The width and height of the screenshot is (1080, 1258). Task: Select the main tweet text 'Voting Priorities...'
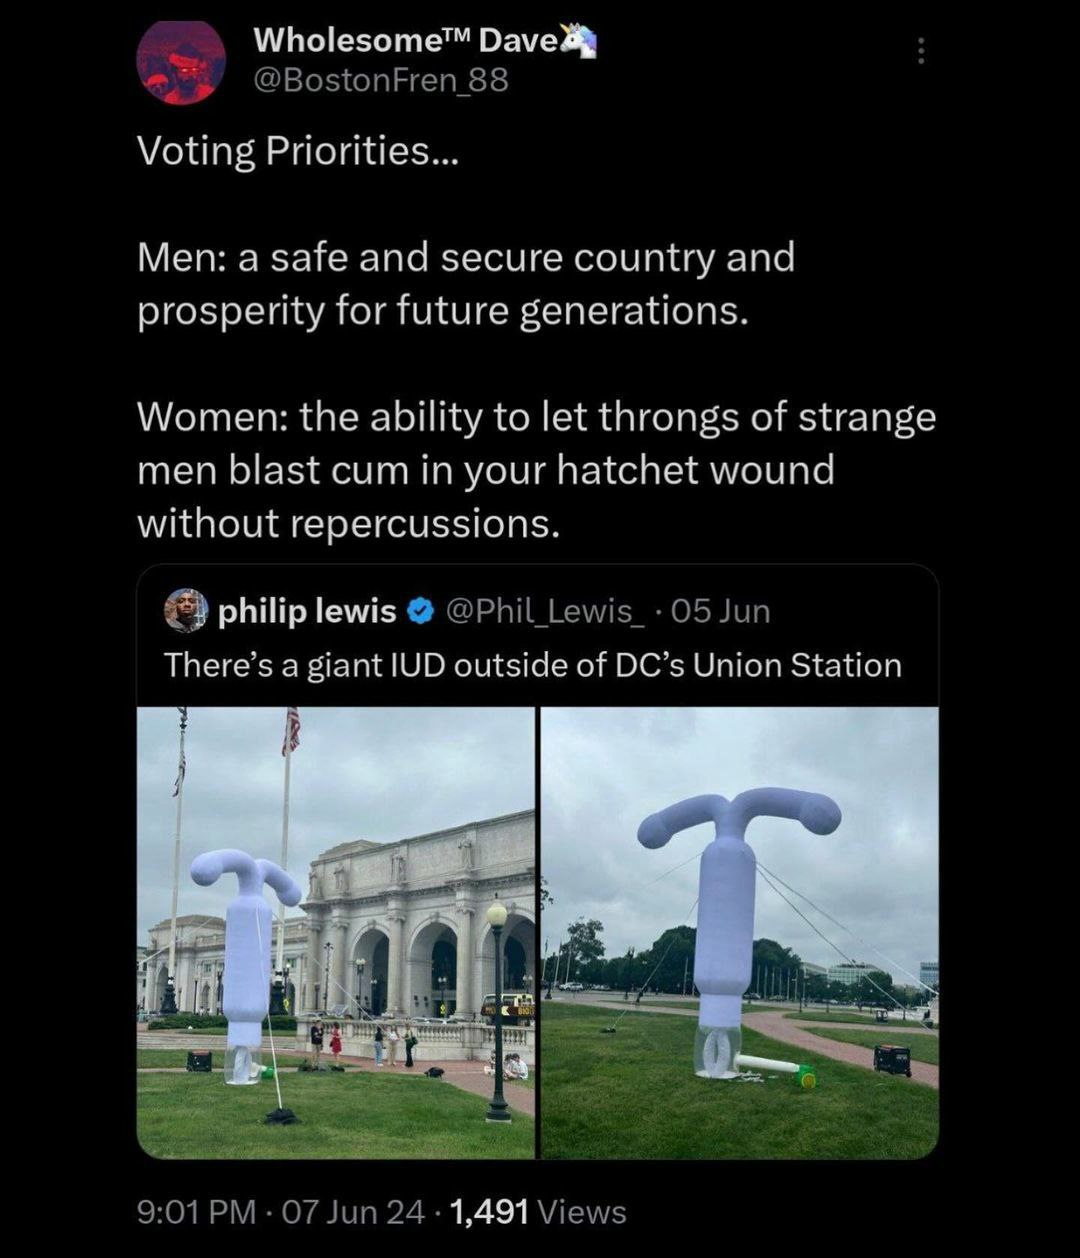point(297,151)
